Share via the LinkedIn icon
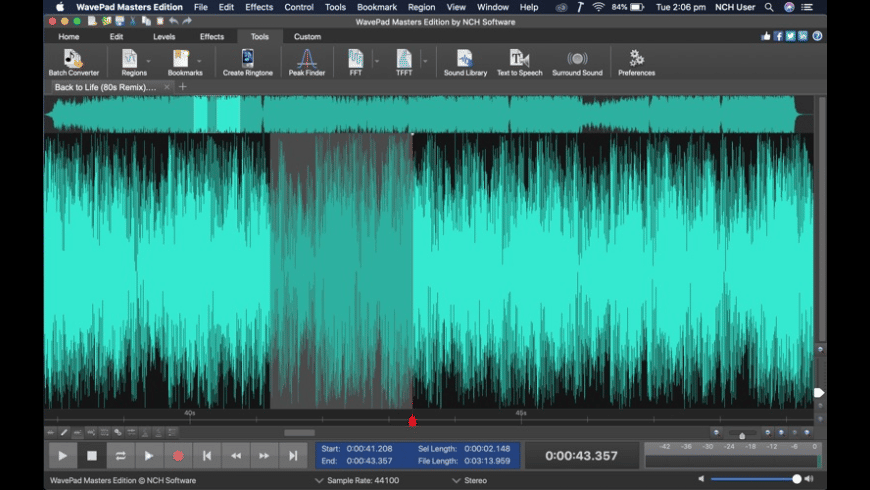The width and height of the screenshot is (870, 490). tap(802, 36)
